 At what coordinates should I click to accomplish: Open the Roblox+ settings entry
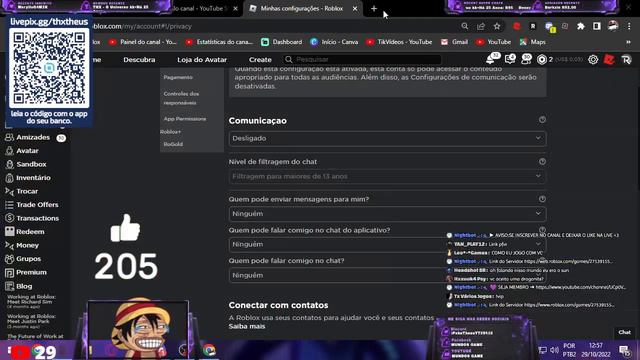[x=171, y=132]
